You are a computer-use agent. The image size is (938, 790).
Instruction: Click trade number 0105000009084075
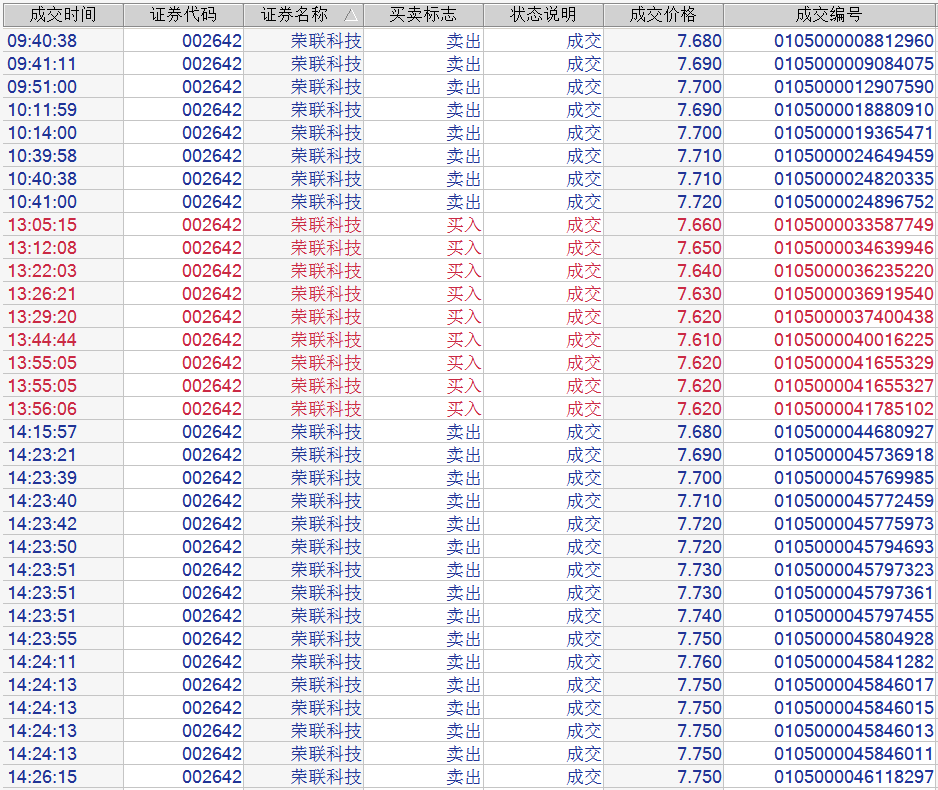click(854, 64)
